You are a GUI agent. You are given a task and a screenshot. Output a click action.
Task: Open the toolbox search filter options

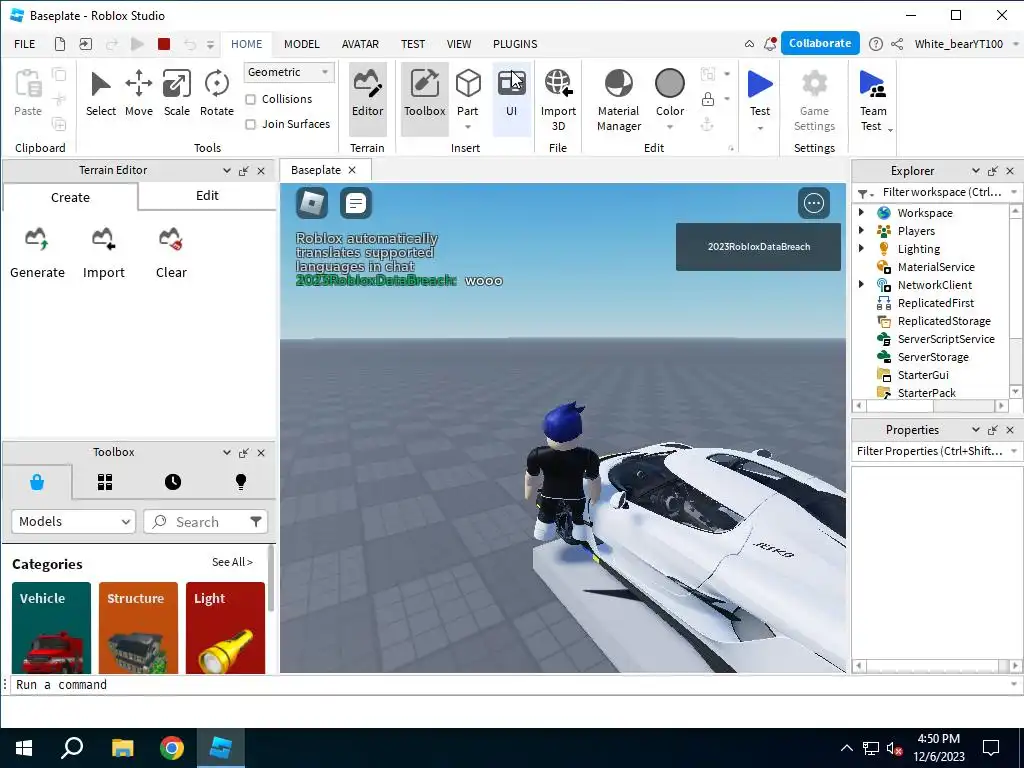[x=256, y=521]
